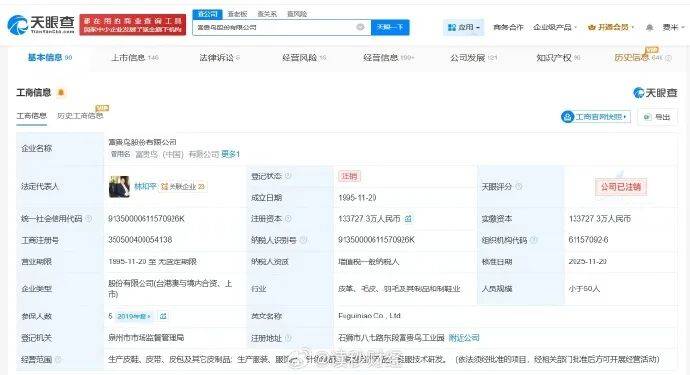Click the 泉州市市场监督管理局 registration authority value
This screenshot has width=690, height=375.
pyautogui.click(x=146, y=338)
